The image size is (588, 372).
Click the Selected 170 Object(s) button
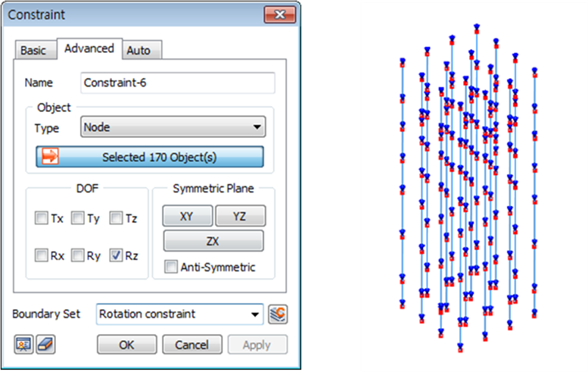click(x=150, y=157)
